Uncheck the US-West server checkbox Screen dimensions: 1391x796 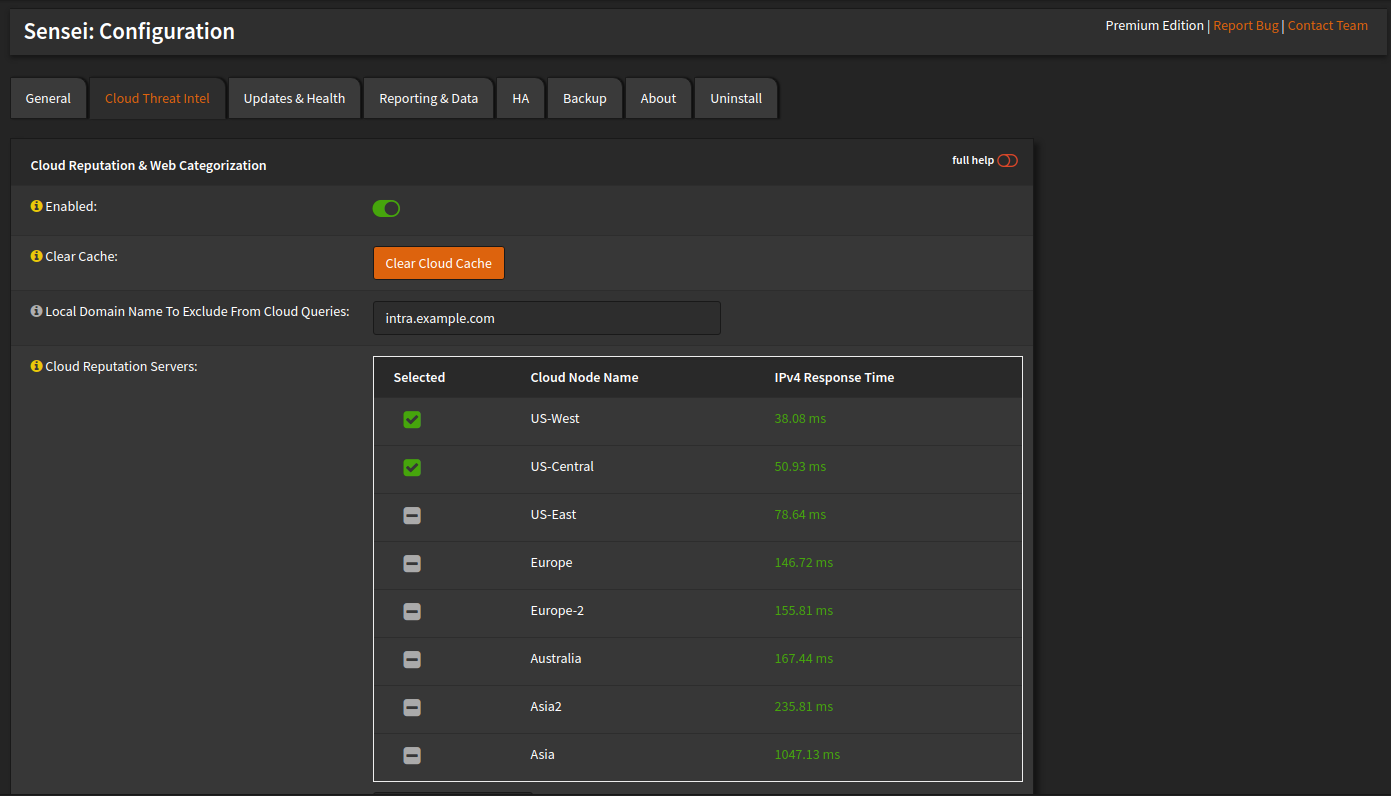click(412, 420)
